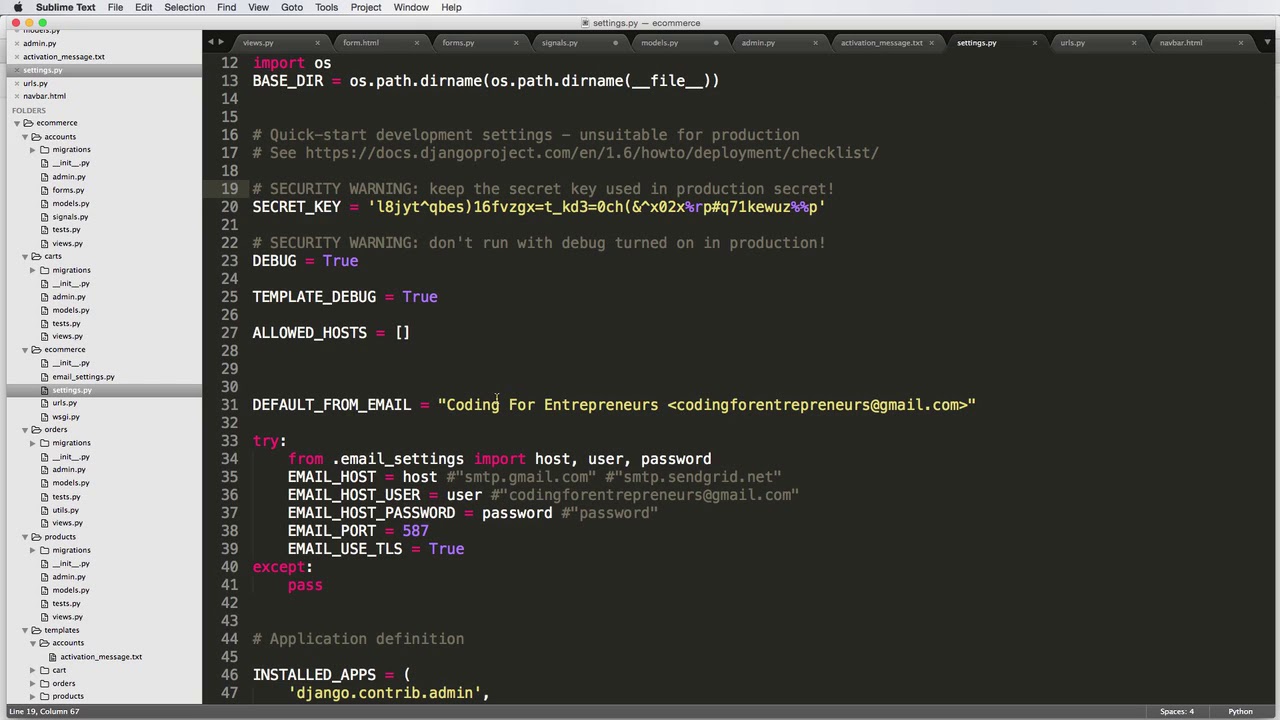Close the settings.py tab

click(x=1034, y=43)
